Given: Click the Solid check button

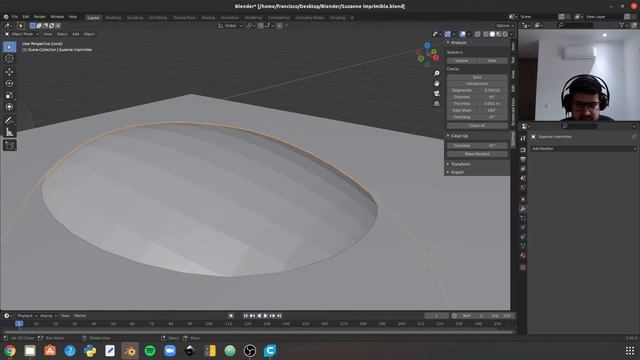Looking at the screenshot, I should click(477, 77).
